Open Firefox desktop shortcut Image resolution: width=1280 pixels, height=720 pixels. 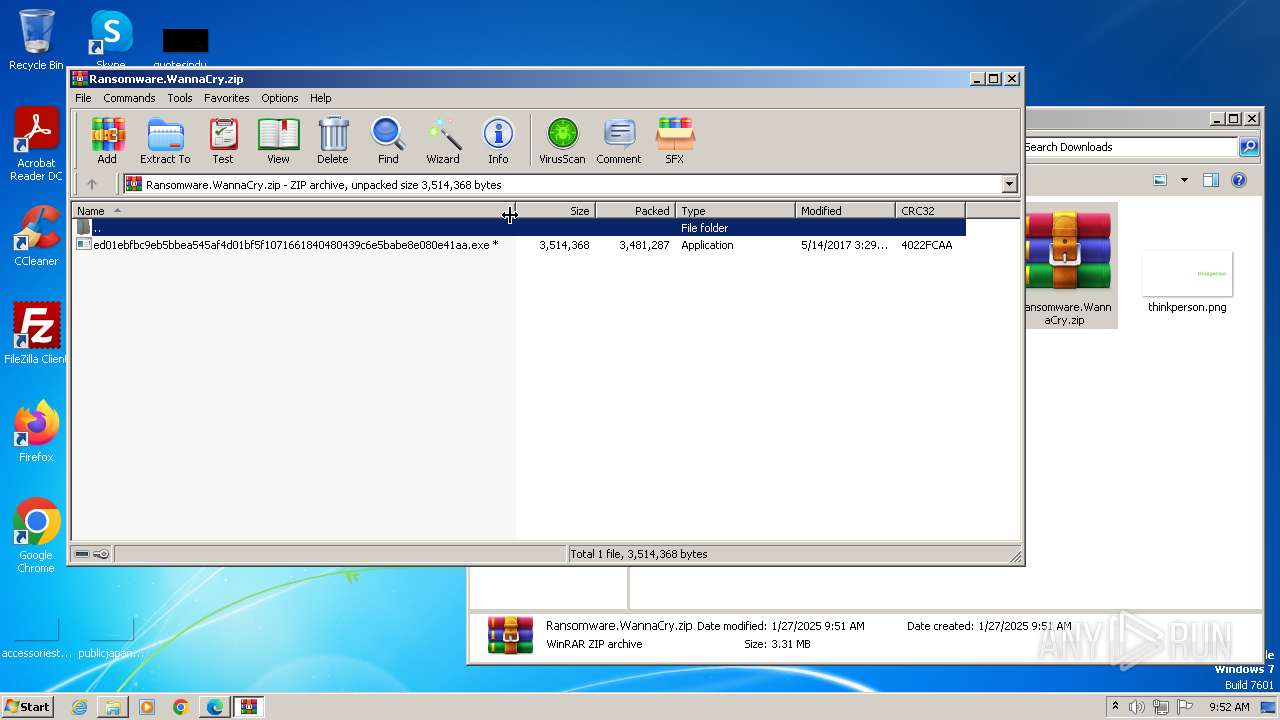point(36,432)
